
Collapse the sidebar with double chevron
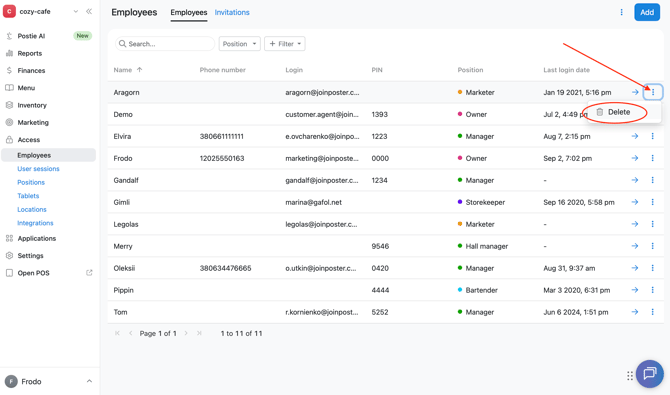point(89,12)
